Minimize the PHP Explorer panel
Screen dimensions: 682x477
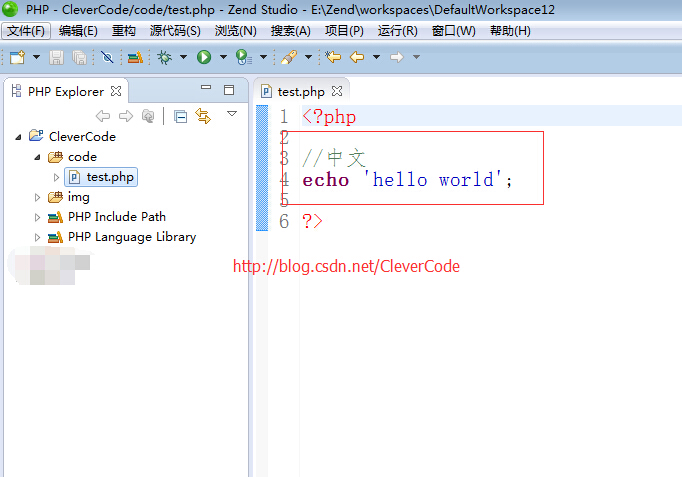[x=206, y=88]
